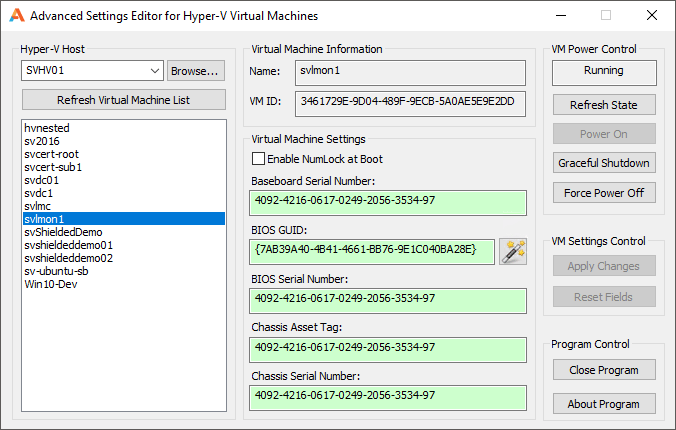Click the Reset Fields button

(604, 297)
